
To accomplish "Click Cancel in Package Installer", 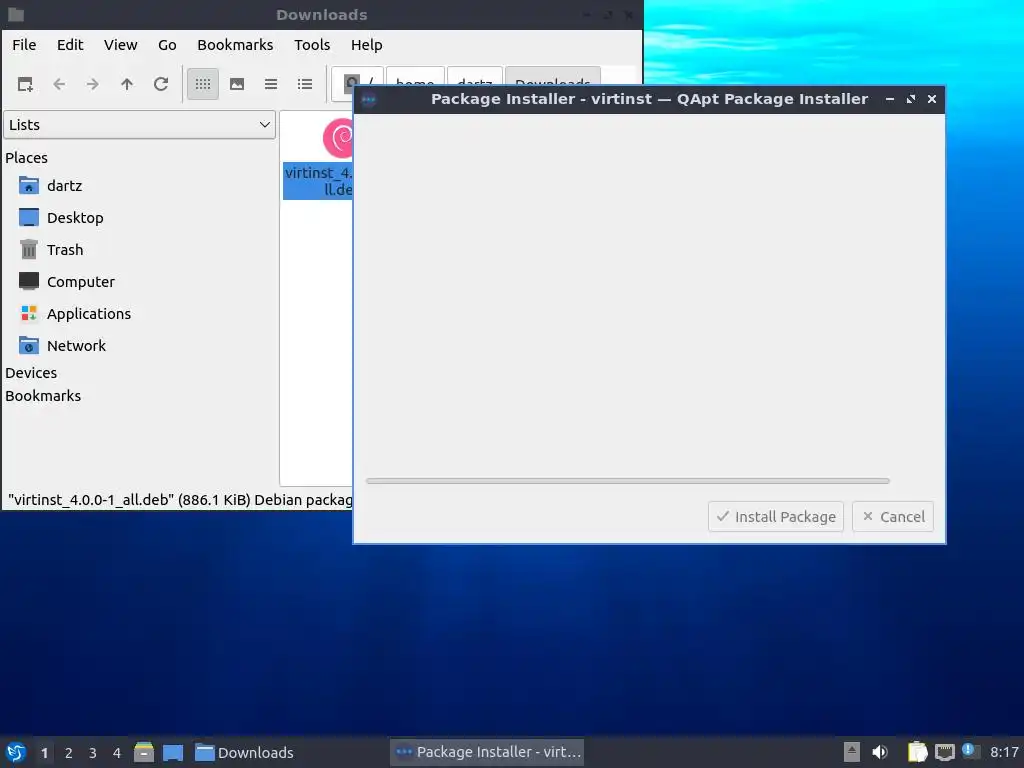I will 893,517.
